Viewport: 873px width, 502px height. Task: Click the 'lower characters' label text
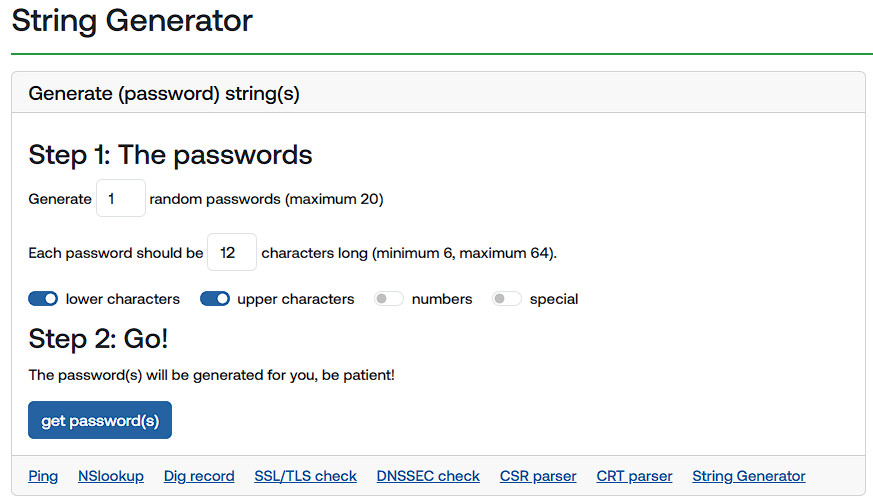pos(123,299)
